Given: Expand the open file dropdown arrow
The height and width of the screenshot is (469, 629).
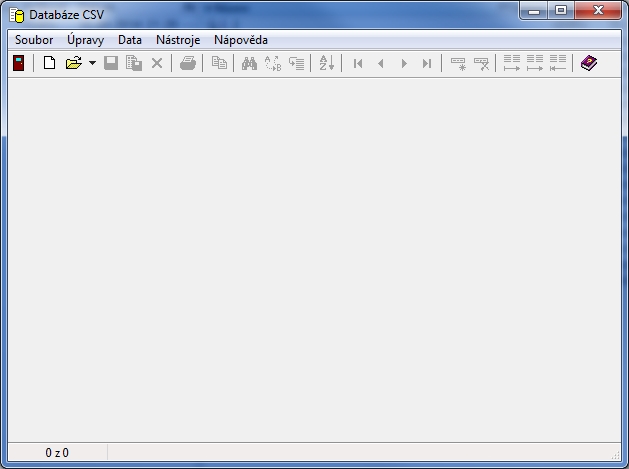Looking at the screenshot, I should (x=92, y=63).
